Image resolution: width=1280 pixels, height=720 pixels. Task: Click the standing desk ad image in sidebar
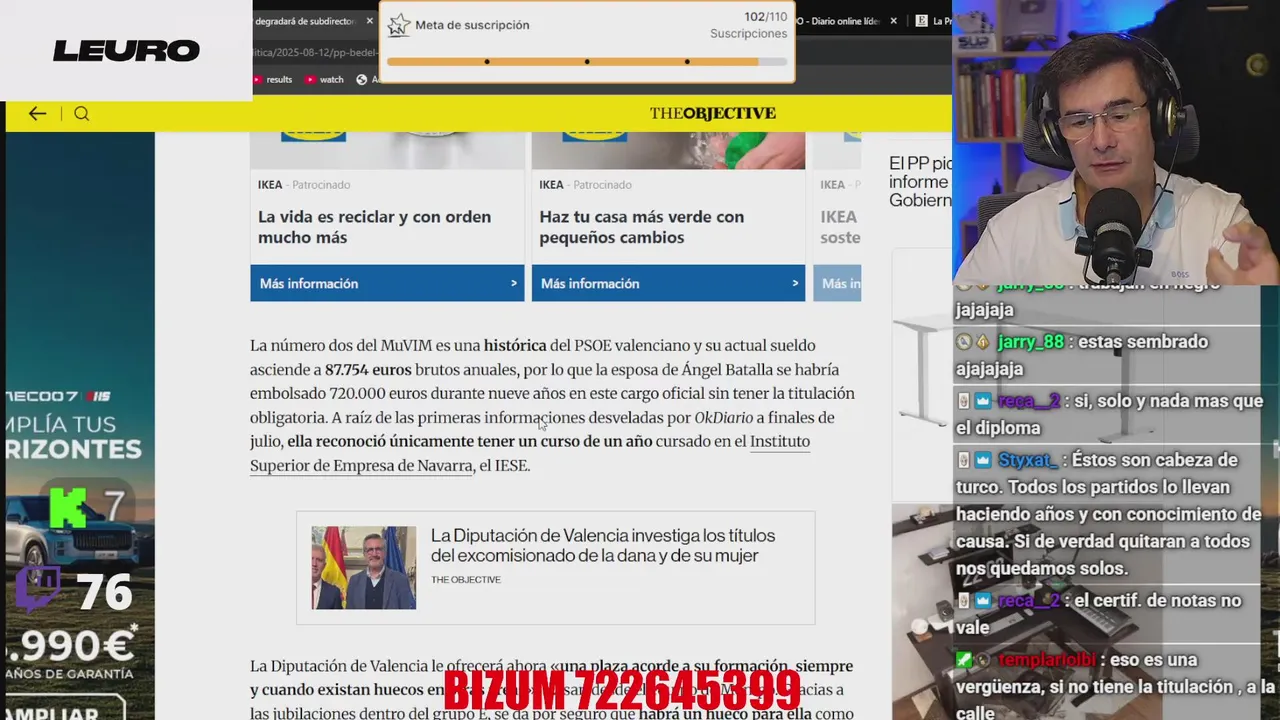(x=921, y=375)
